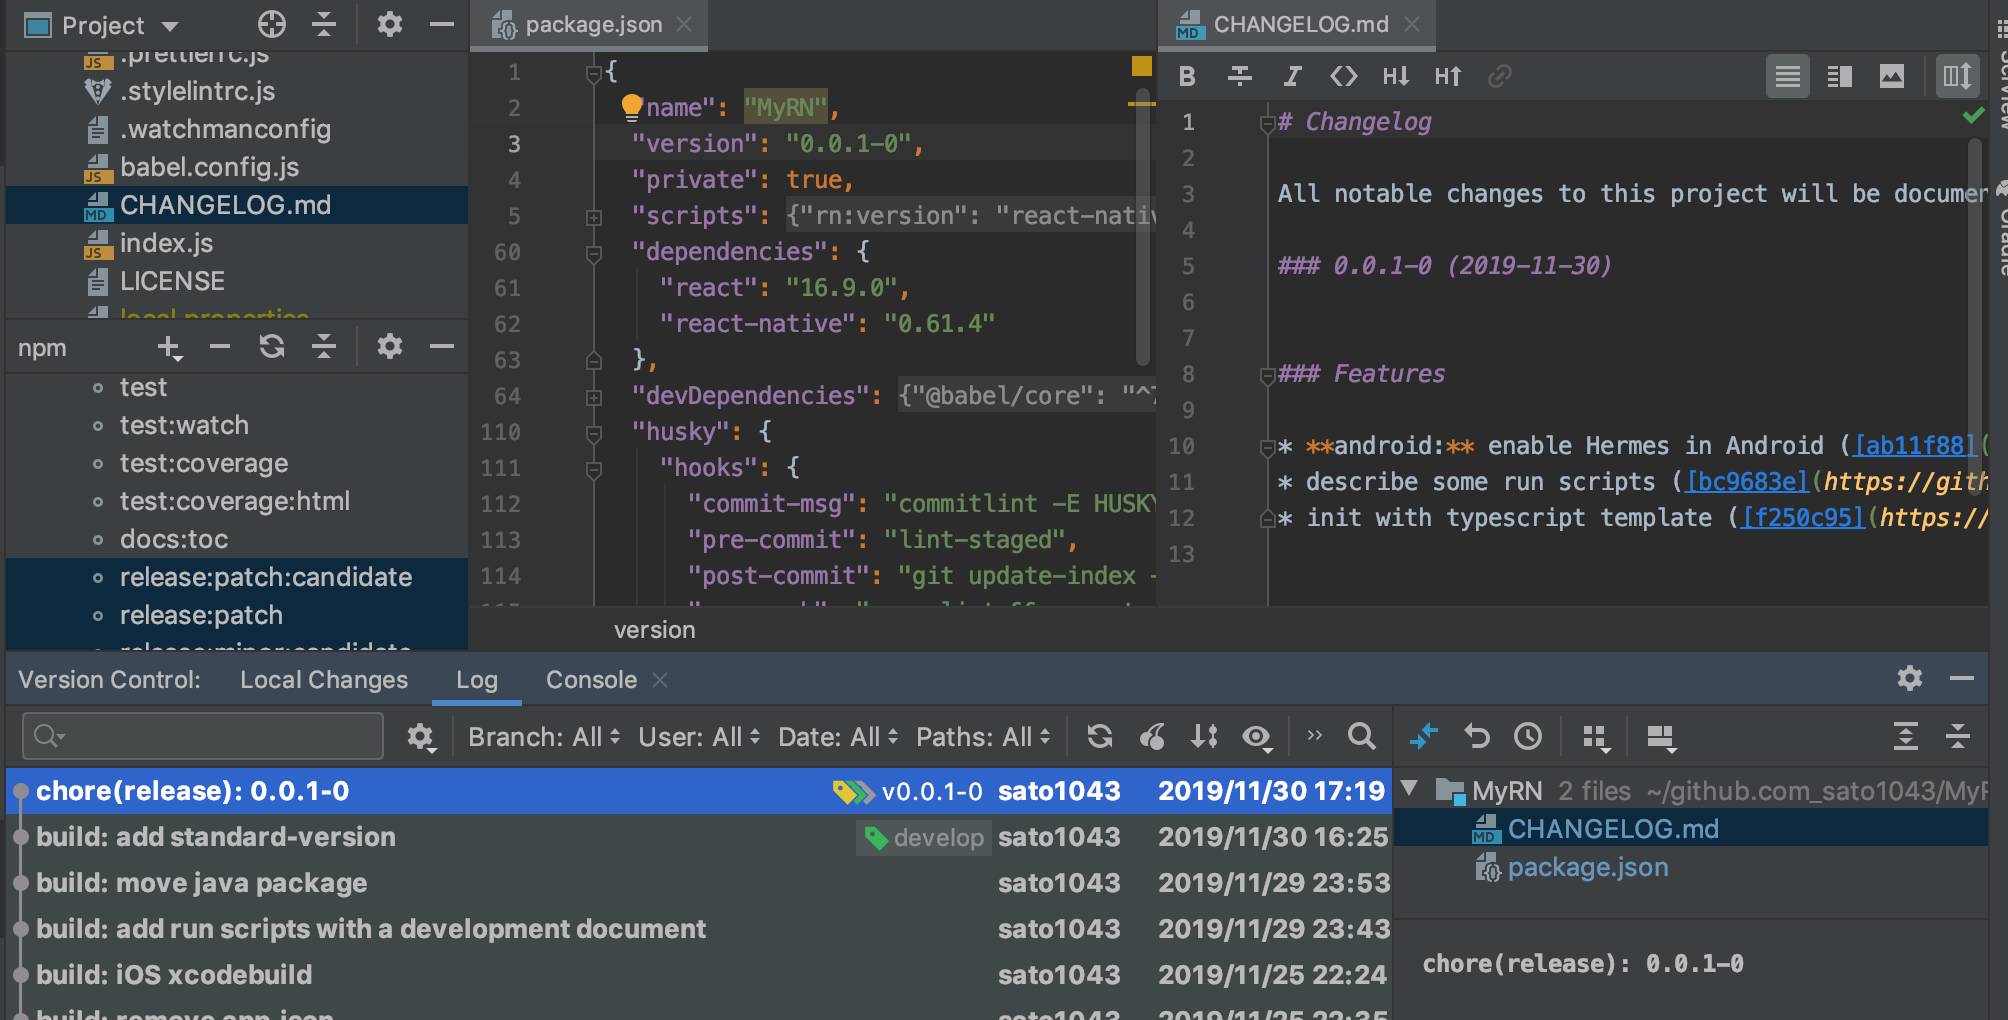Increase header level in Markdown toolbar
Viewport: 2008px width, 1020px height.
1448,76
